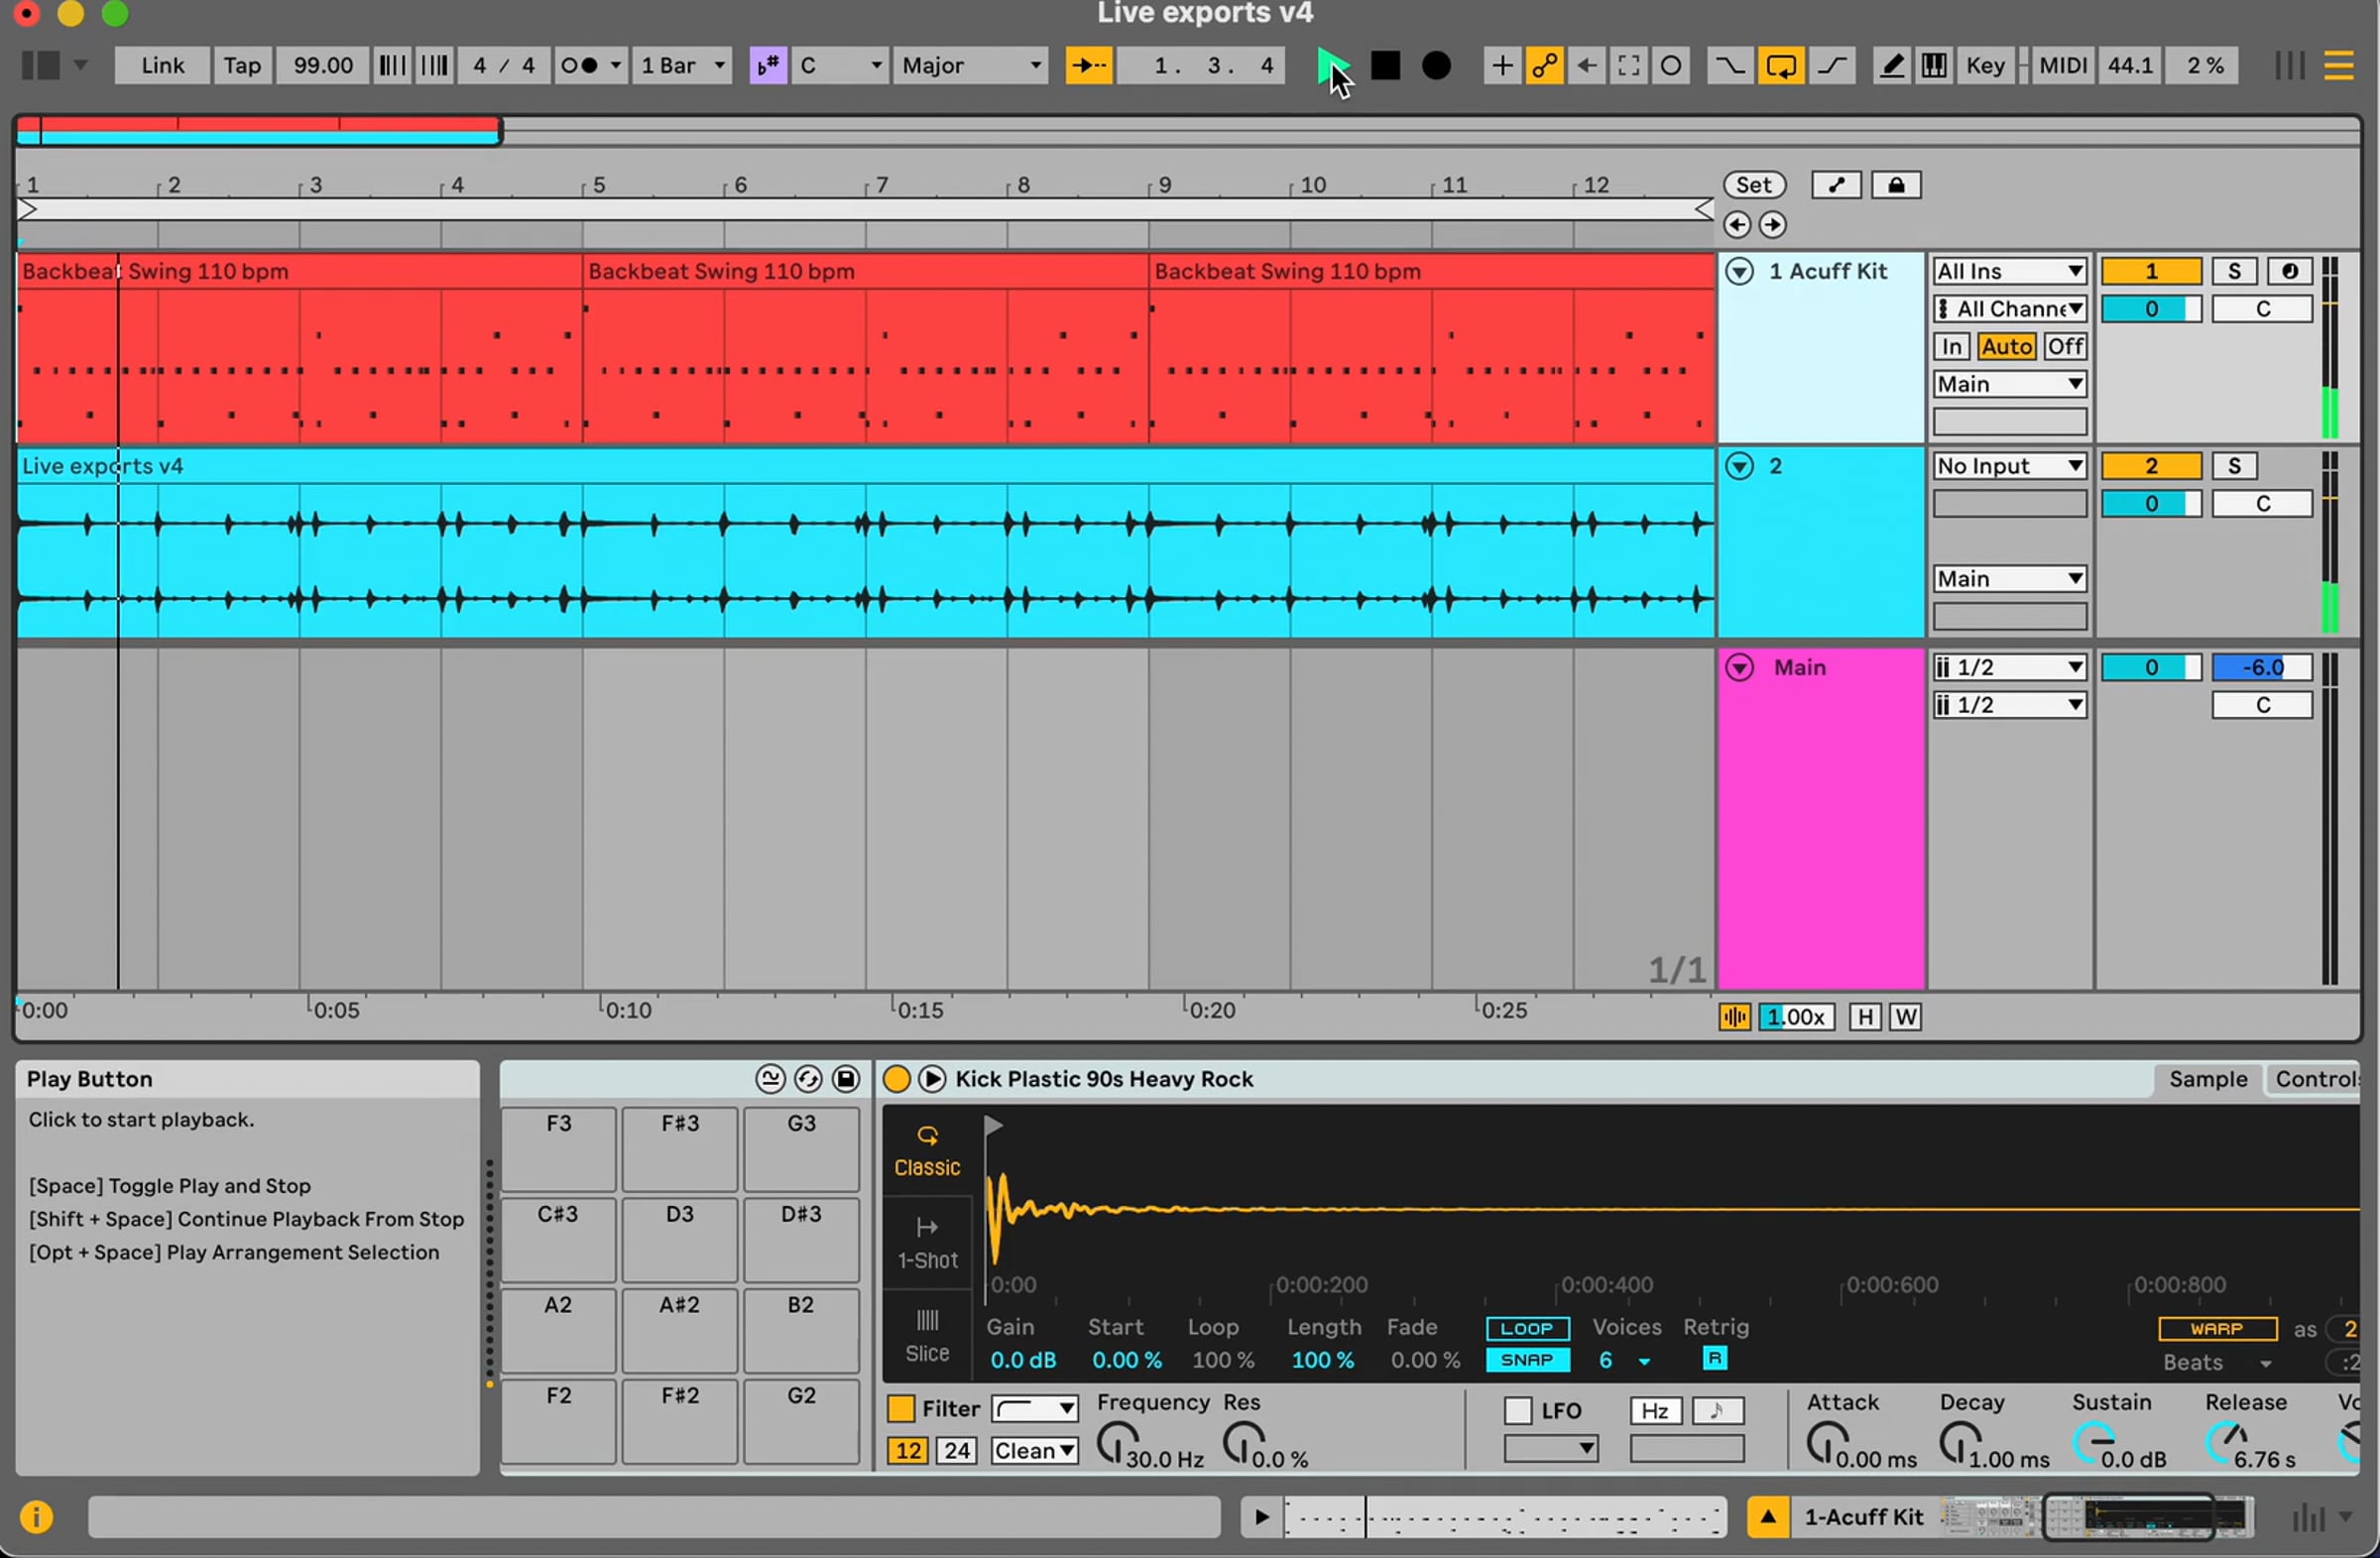Collapse the 1 Acuff Kit track
Viewport: 2380px width, 1558px height.
click(x=1740, y=272)
